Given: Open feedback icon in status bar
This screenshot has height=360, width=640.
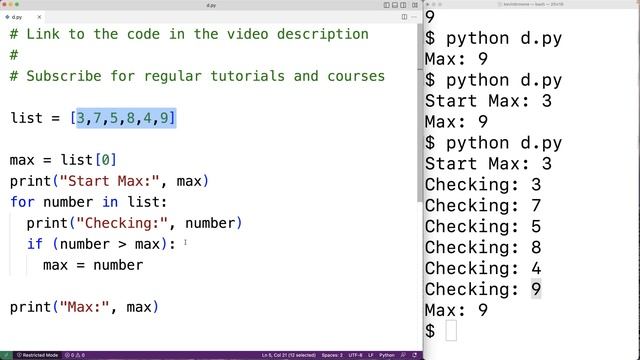Looking at the screenshot, I should pos(403,355).
